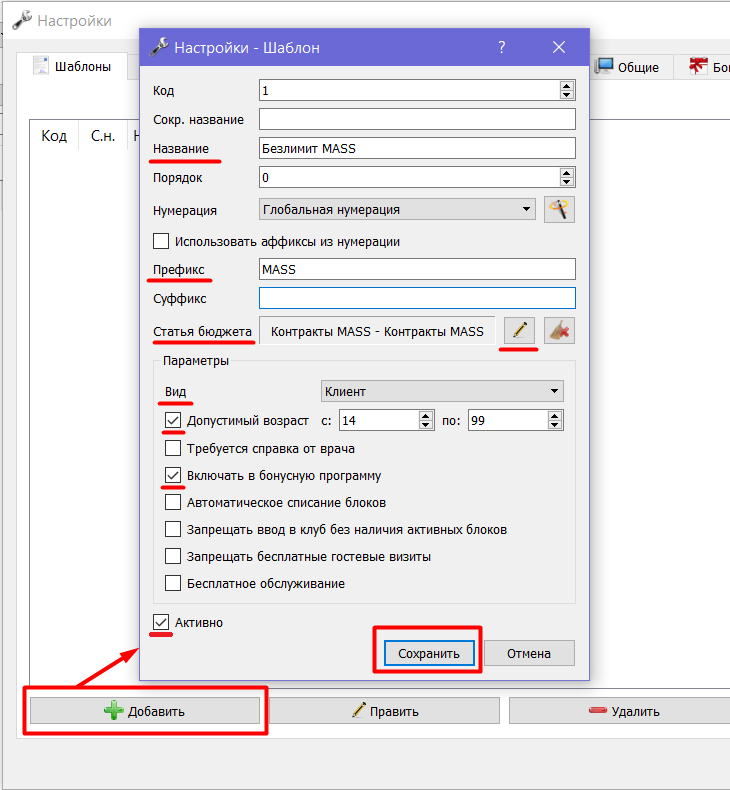Click the Сохранить button

[x=429, y=653]
